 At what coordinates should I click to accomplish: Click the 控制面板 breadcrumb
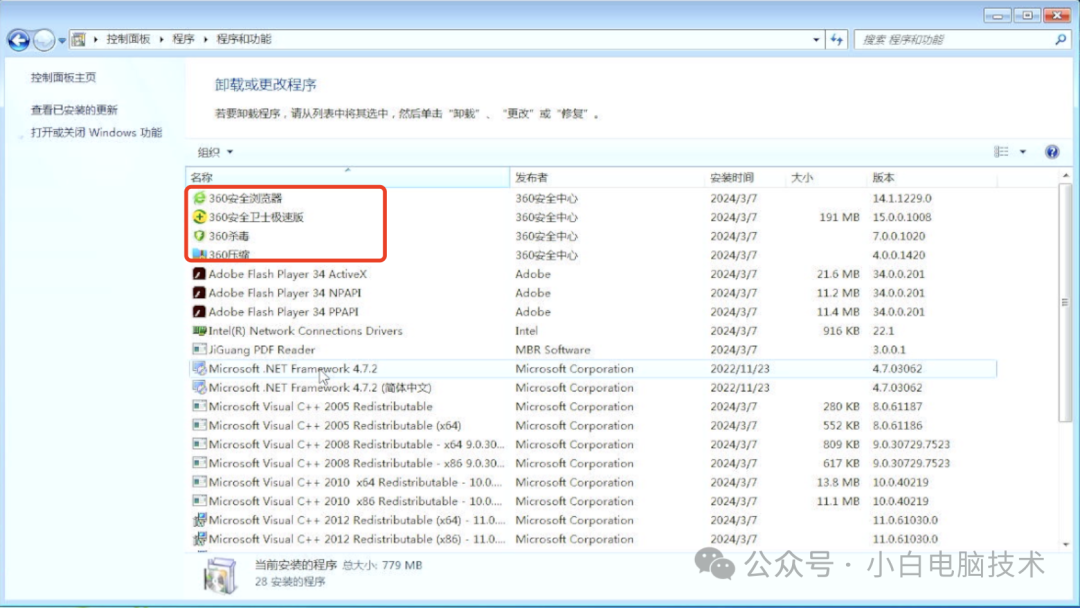click(x=128, y=39)
